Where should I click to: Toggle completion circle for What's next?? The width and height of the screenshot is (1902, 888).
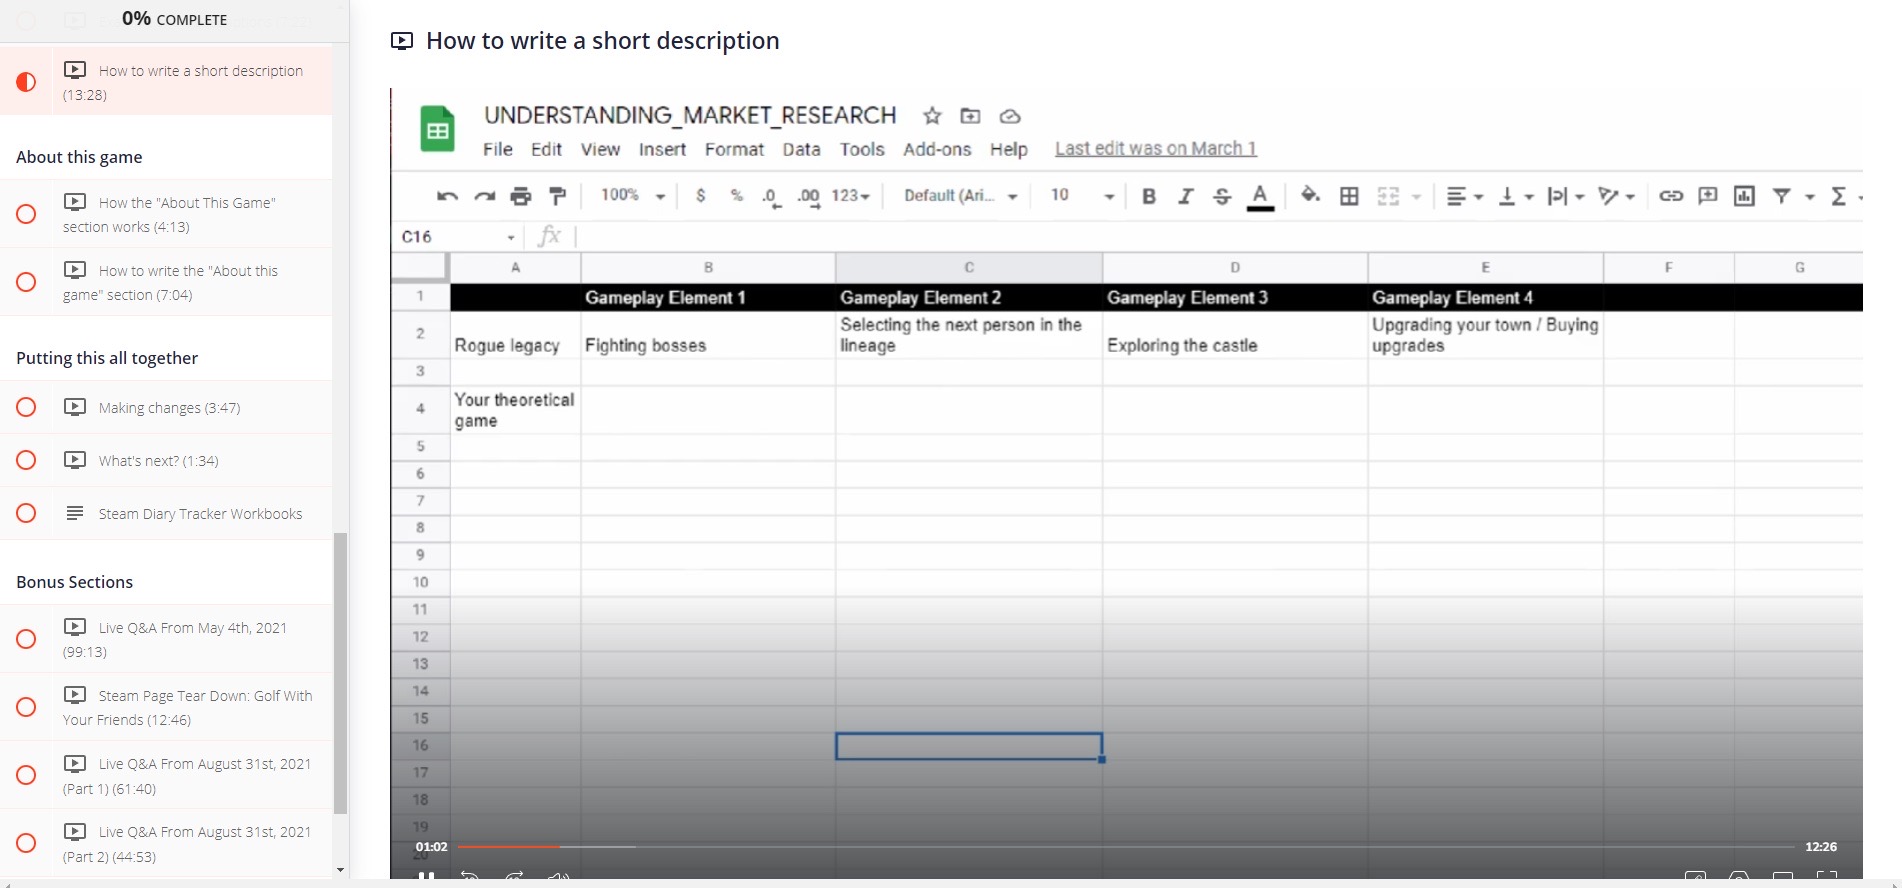click(27, 460)
